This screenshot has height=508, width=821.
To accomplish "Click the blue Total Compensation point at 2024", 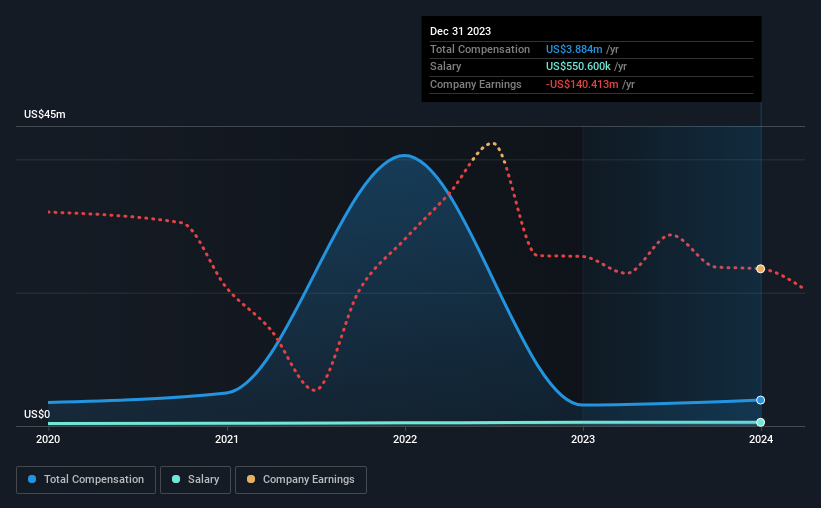I will pos(760,400).
